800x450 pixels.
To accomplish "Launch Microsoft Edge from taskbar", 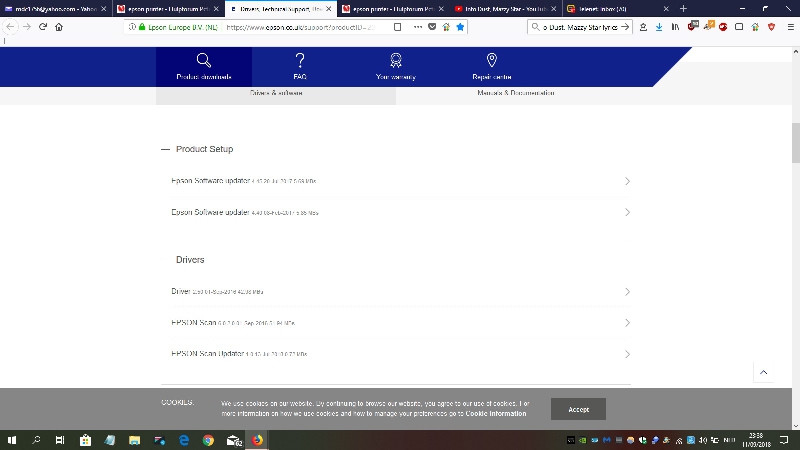I will [x=184, y=440].
